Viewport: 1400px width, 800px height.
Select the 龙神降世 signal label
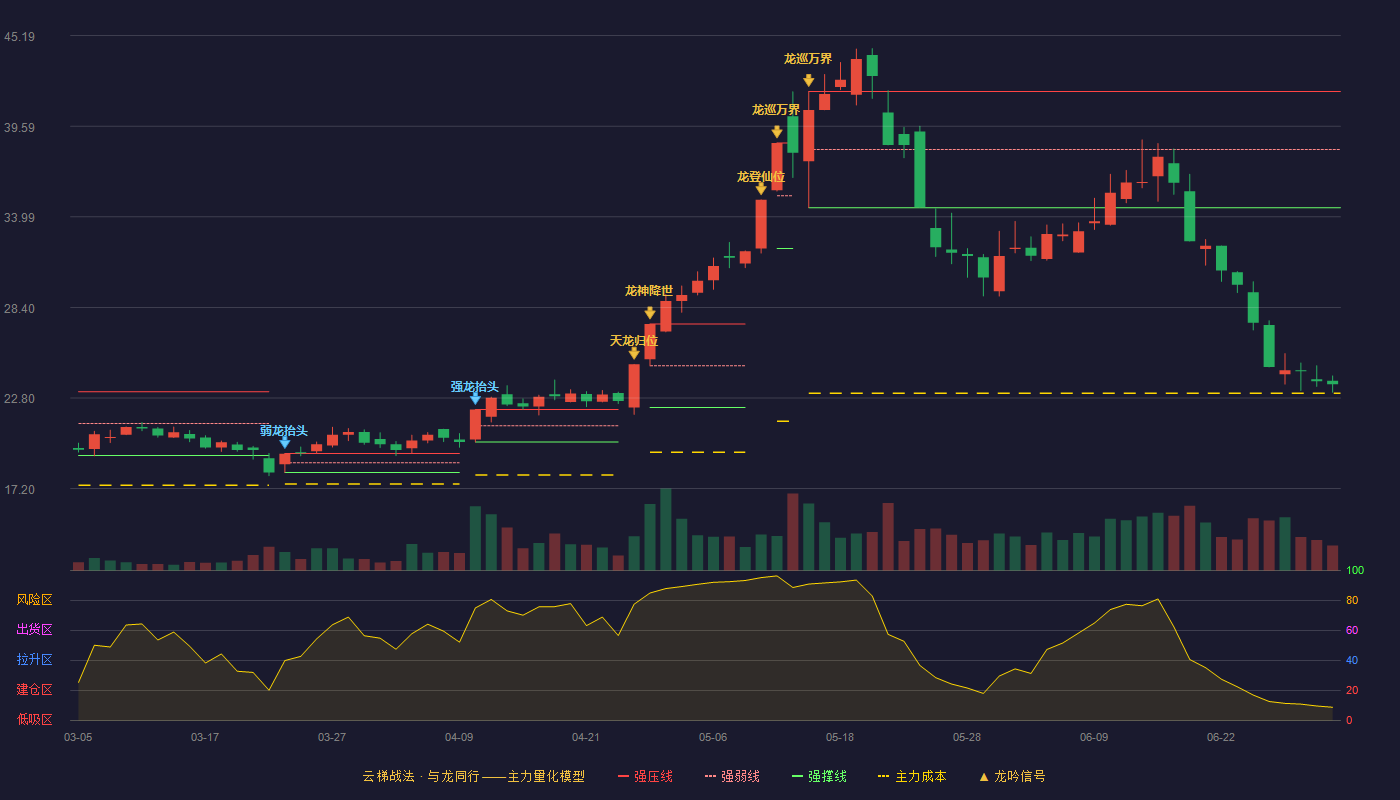tap(649, 291)
